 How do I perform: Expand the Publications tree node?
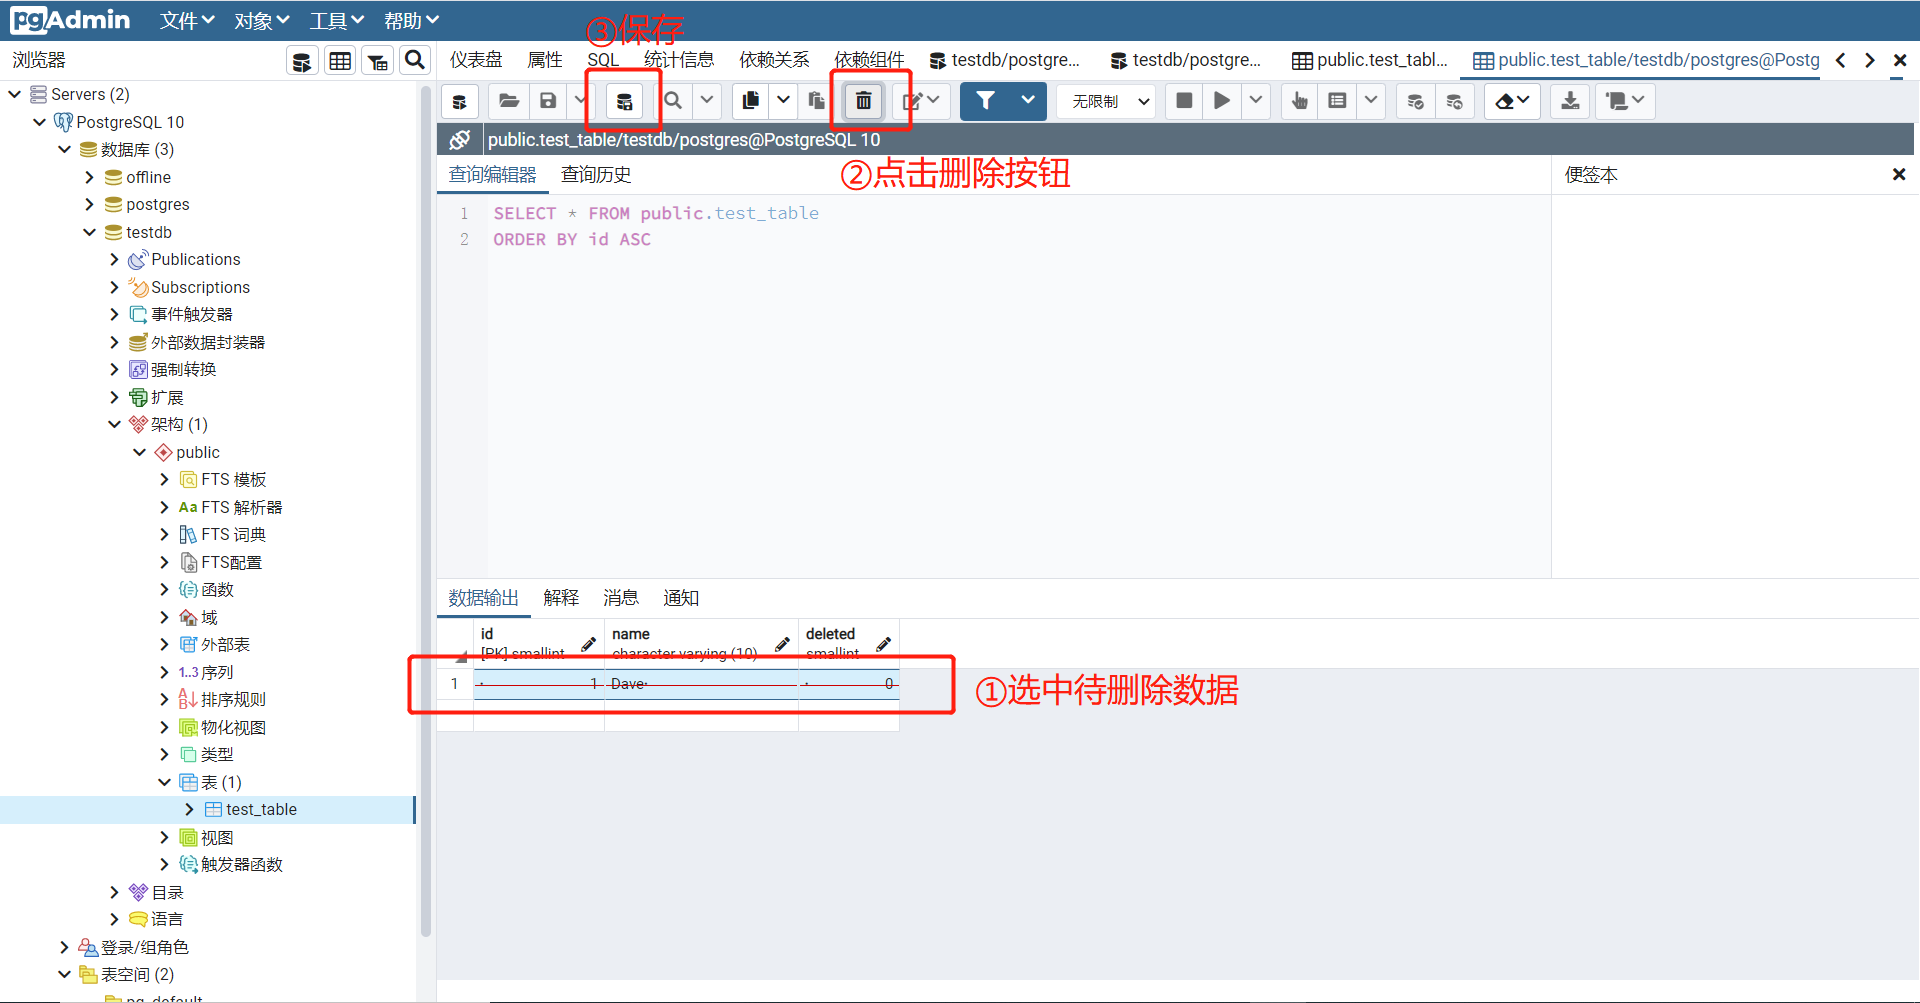pyautogui.click(x=115, y=259)
